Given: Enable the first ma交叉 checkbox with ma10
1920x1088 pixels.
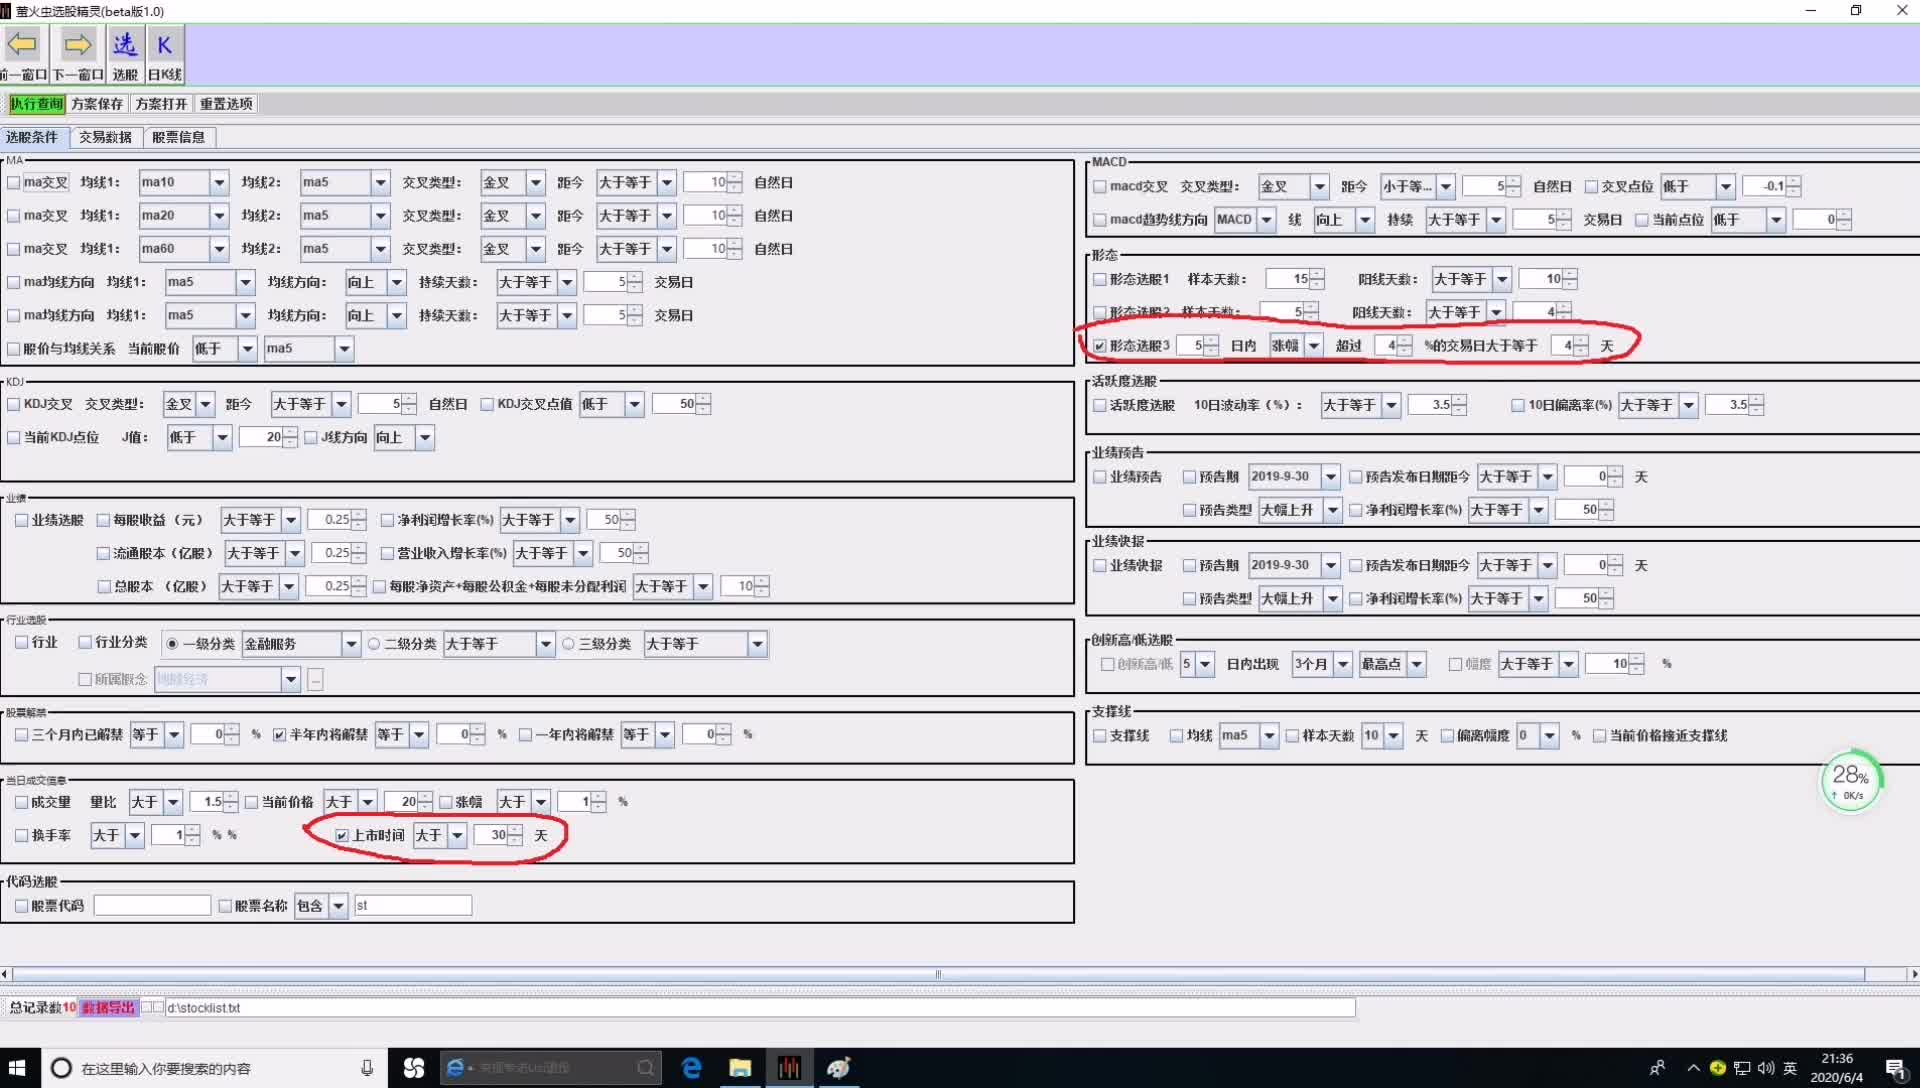Looking at the screenshot, I should tap(14, 183).
